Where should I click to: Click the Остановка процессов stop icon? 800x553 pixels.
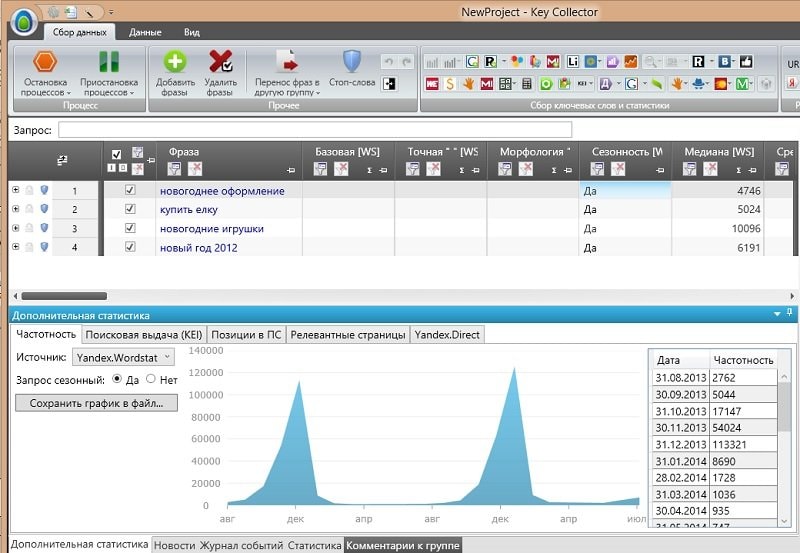point(45,61)
